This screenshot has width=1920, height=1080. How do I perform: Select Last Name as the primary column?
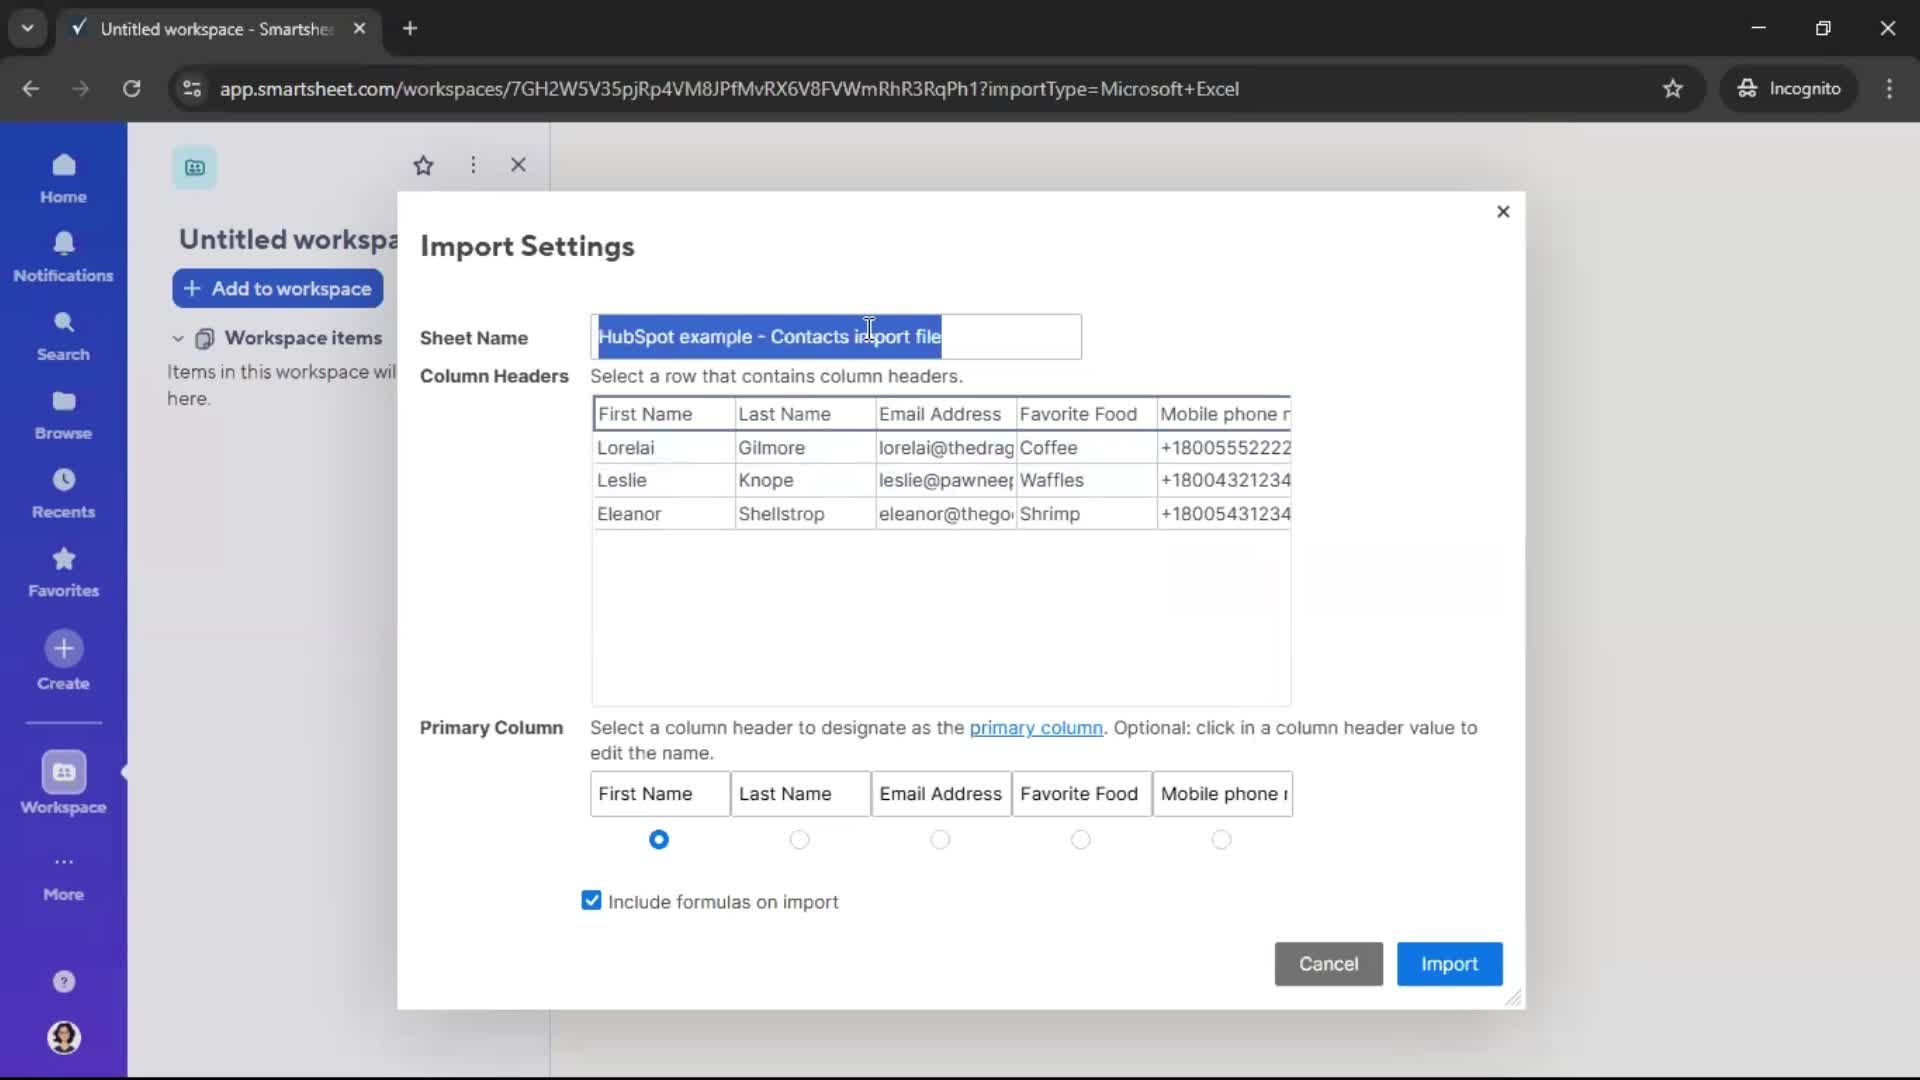800,840
